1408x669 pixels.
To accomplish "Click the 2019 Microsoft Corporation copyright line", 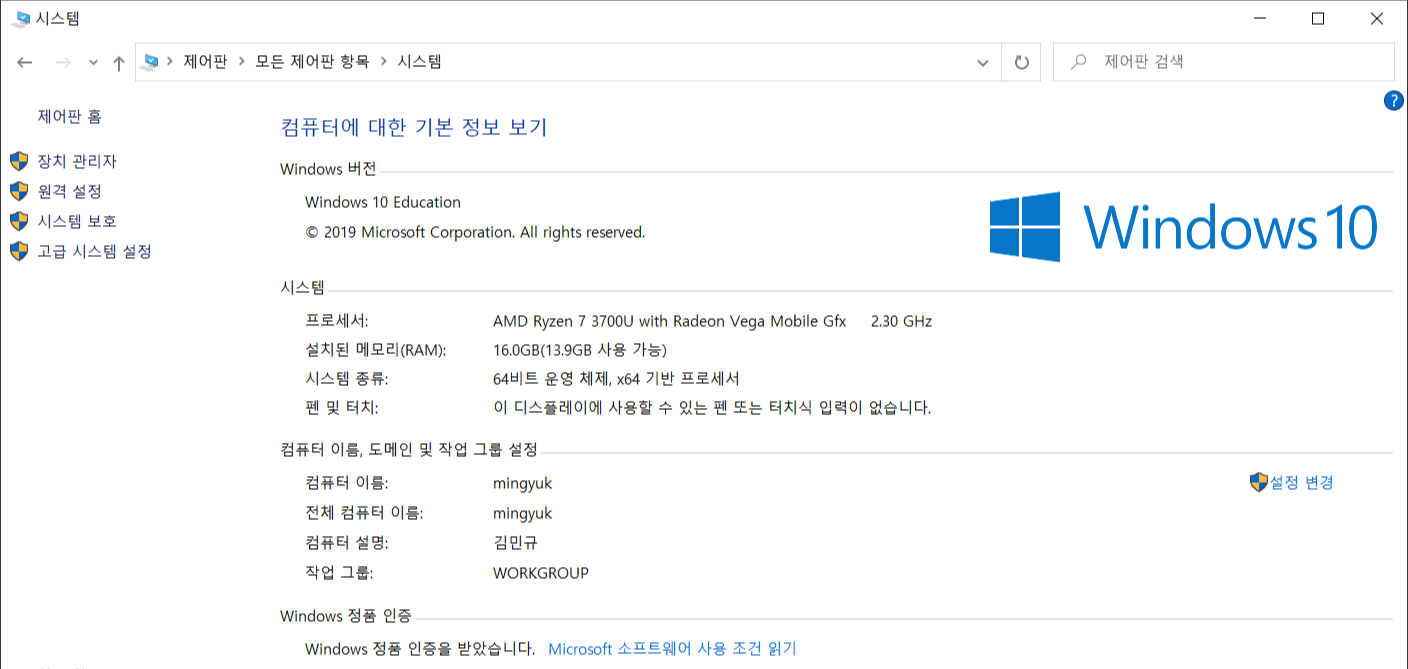I will 475,232.
